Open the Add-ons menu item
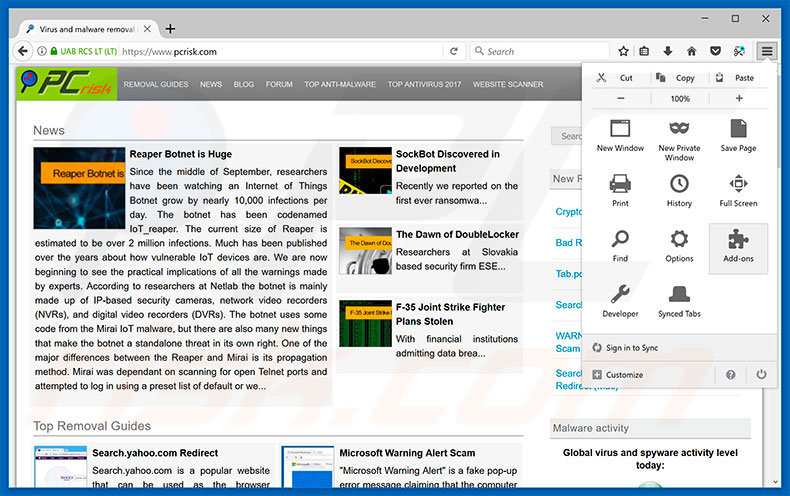 [x=738, y=248]
